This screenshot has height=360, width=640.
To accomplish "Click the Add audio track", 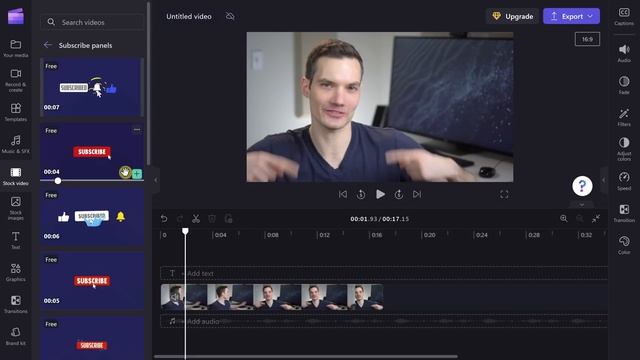I will [x=384, y=321].
